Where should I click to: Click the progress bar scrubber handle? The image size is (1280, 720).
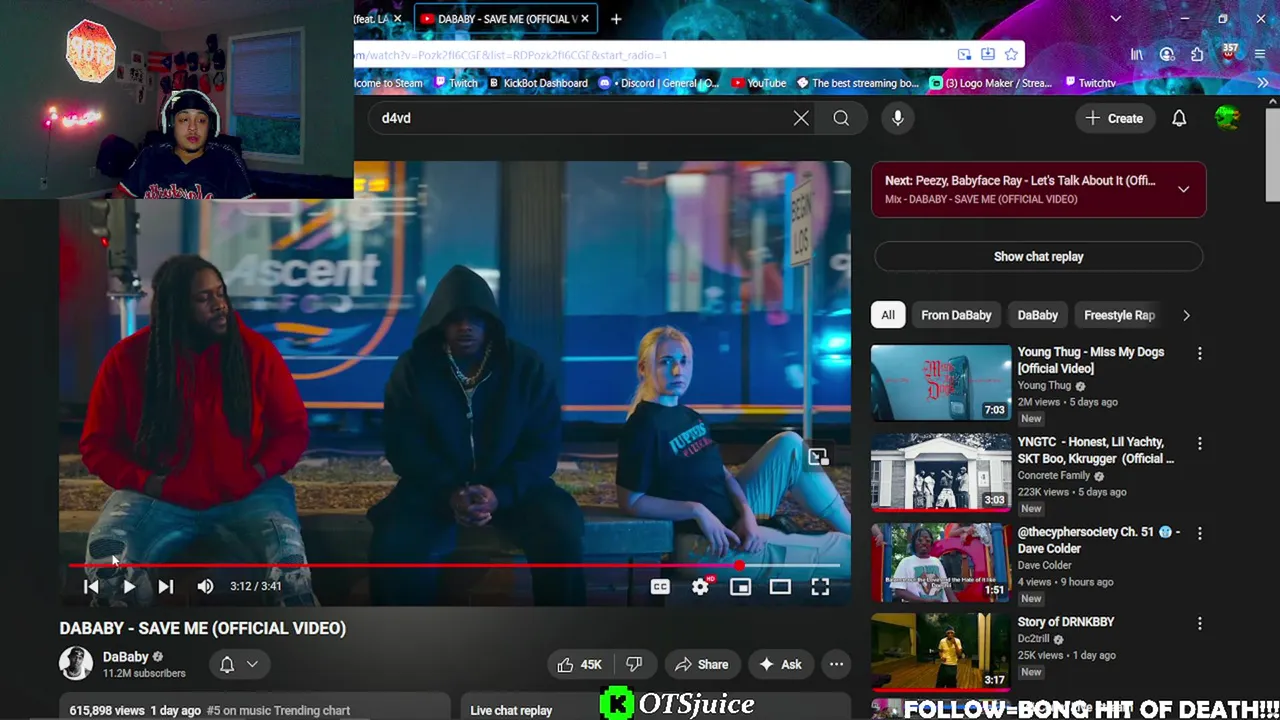click(739, 566)
